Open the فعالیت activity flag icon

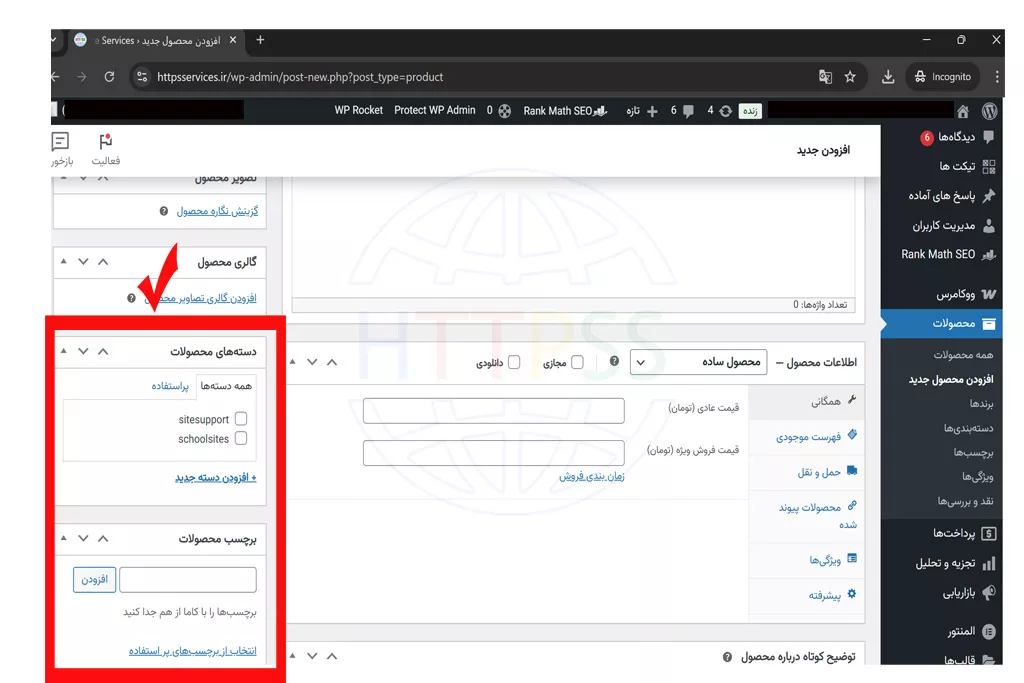pos(106,142)
